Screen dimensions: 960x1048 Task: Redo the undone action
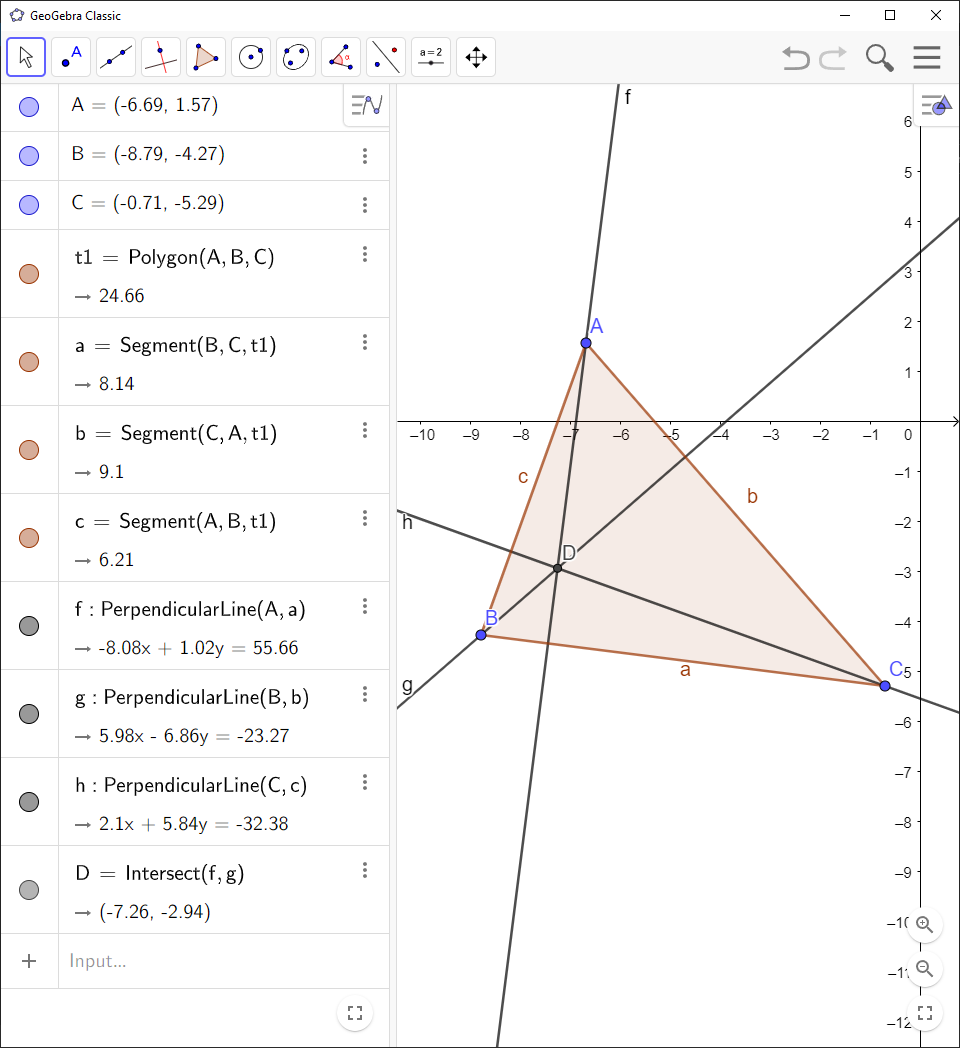833,58
